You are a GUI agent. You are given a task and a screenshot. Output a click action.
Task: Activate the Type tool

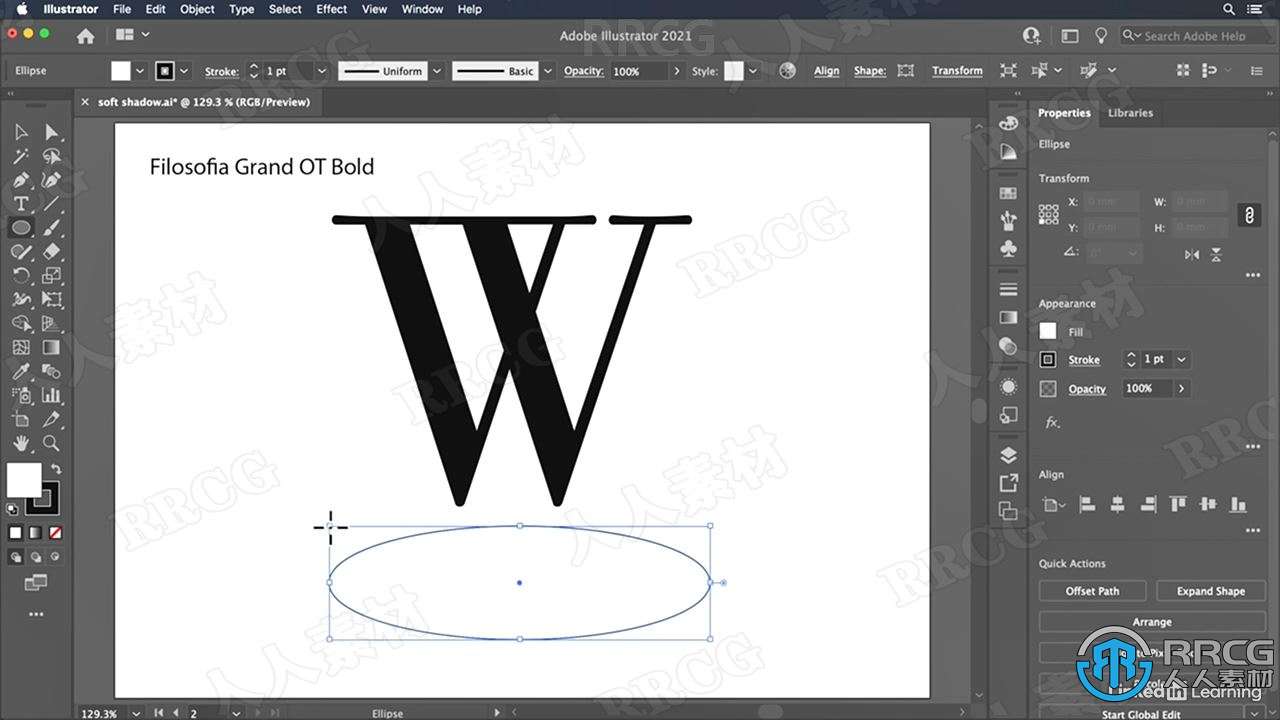[21, 204]
